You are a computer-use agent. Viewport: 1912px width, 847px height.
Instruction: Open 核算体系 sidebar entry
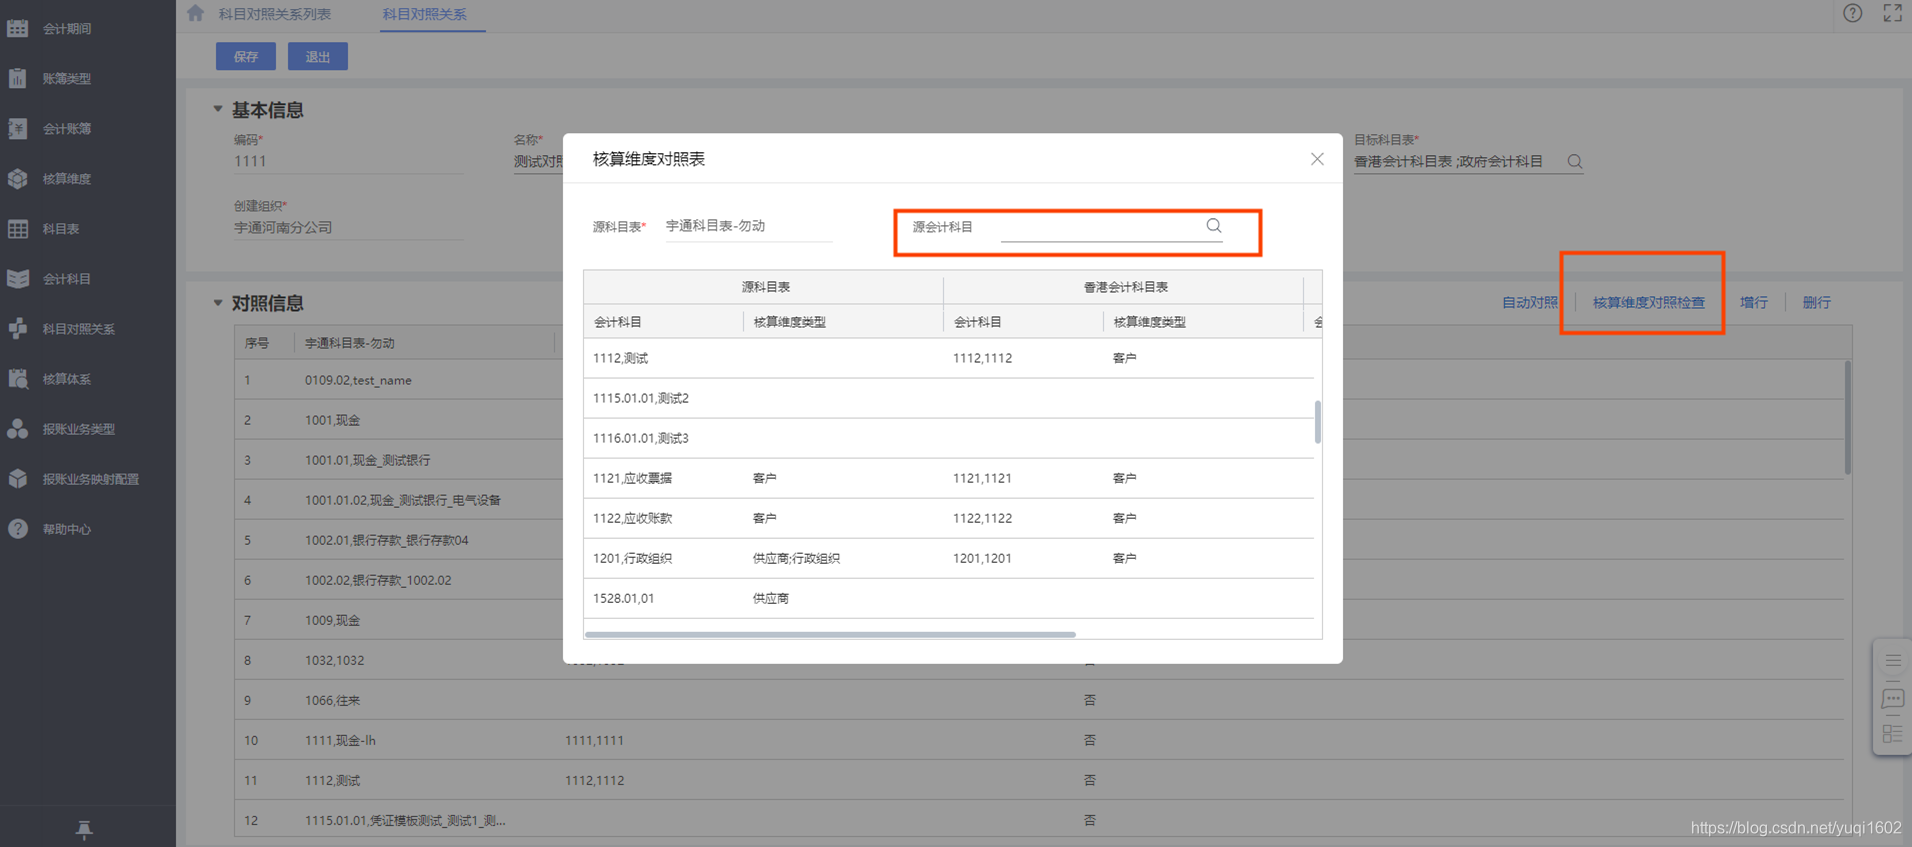66,379
